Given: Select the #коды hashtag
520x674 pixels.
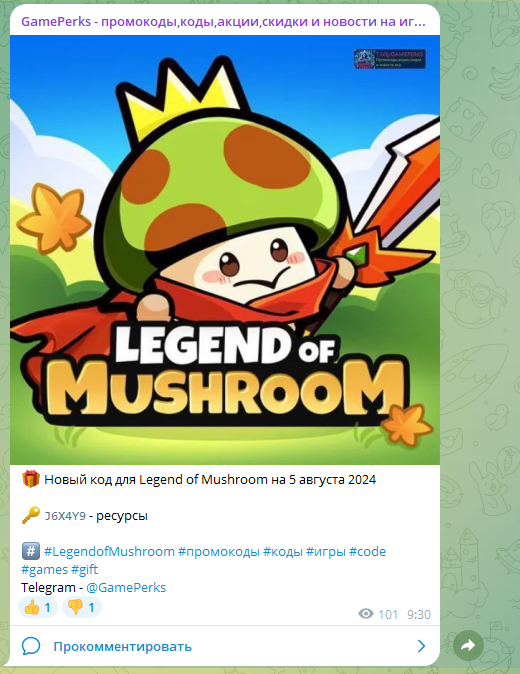Looking at the screenshot, I should coord(283,551).
